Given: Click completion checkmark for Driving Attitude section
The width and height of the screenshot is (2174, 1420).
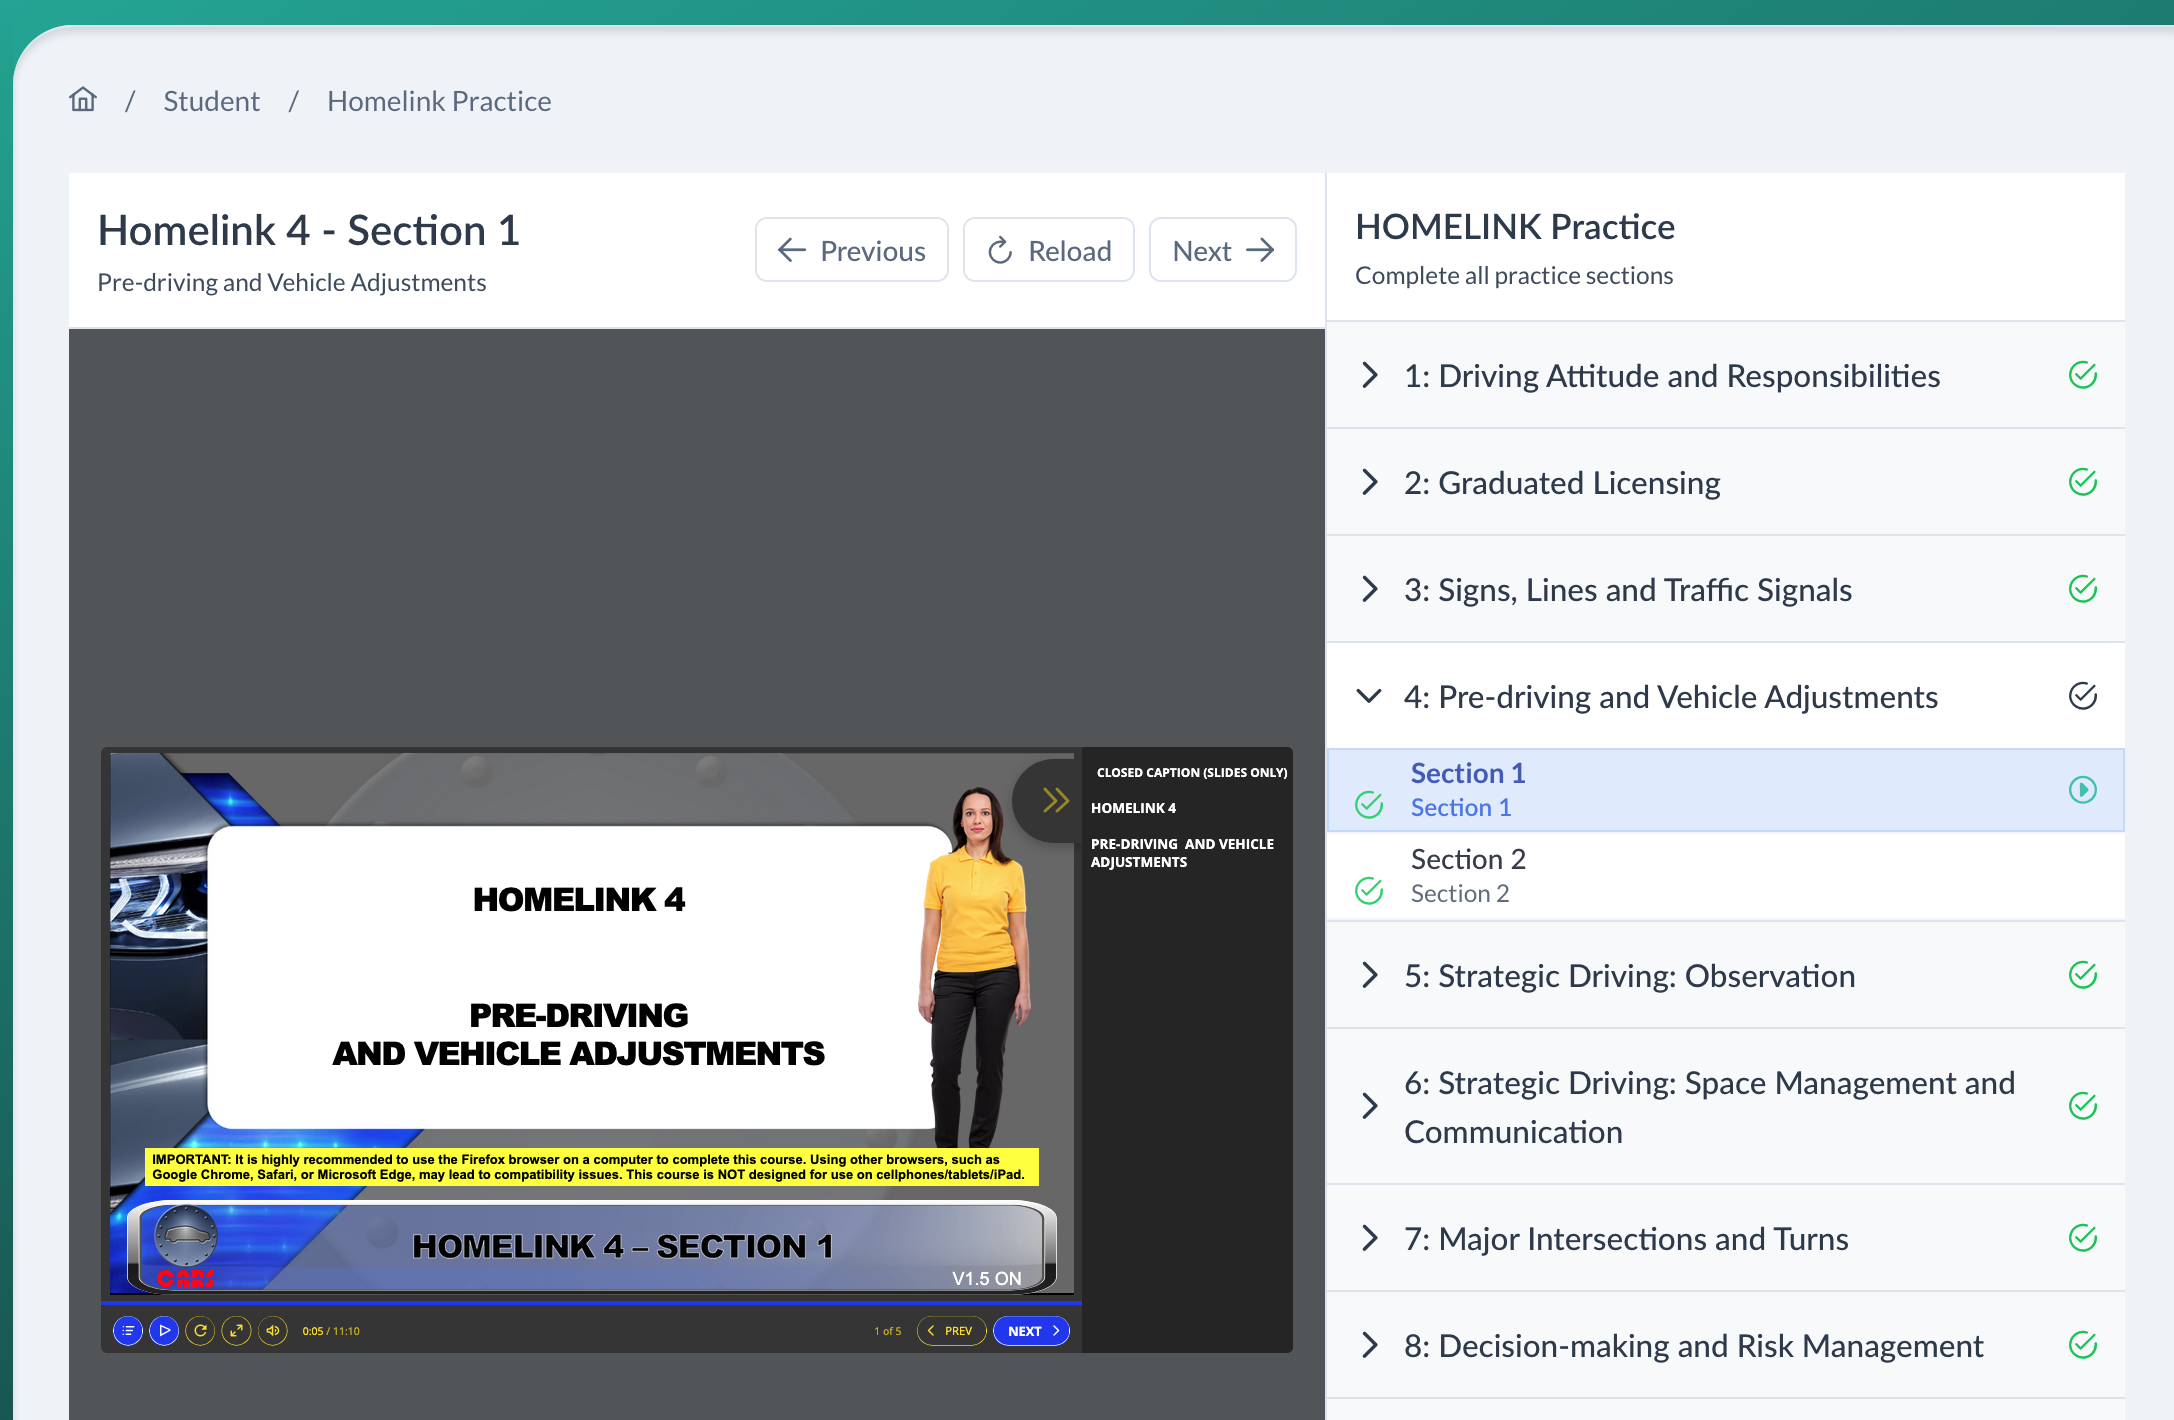Looking at the screenshot, I should pyautogui.click(x=2082, y=376).
